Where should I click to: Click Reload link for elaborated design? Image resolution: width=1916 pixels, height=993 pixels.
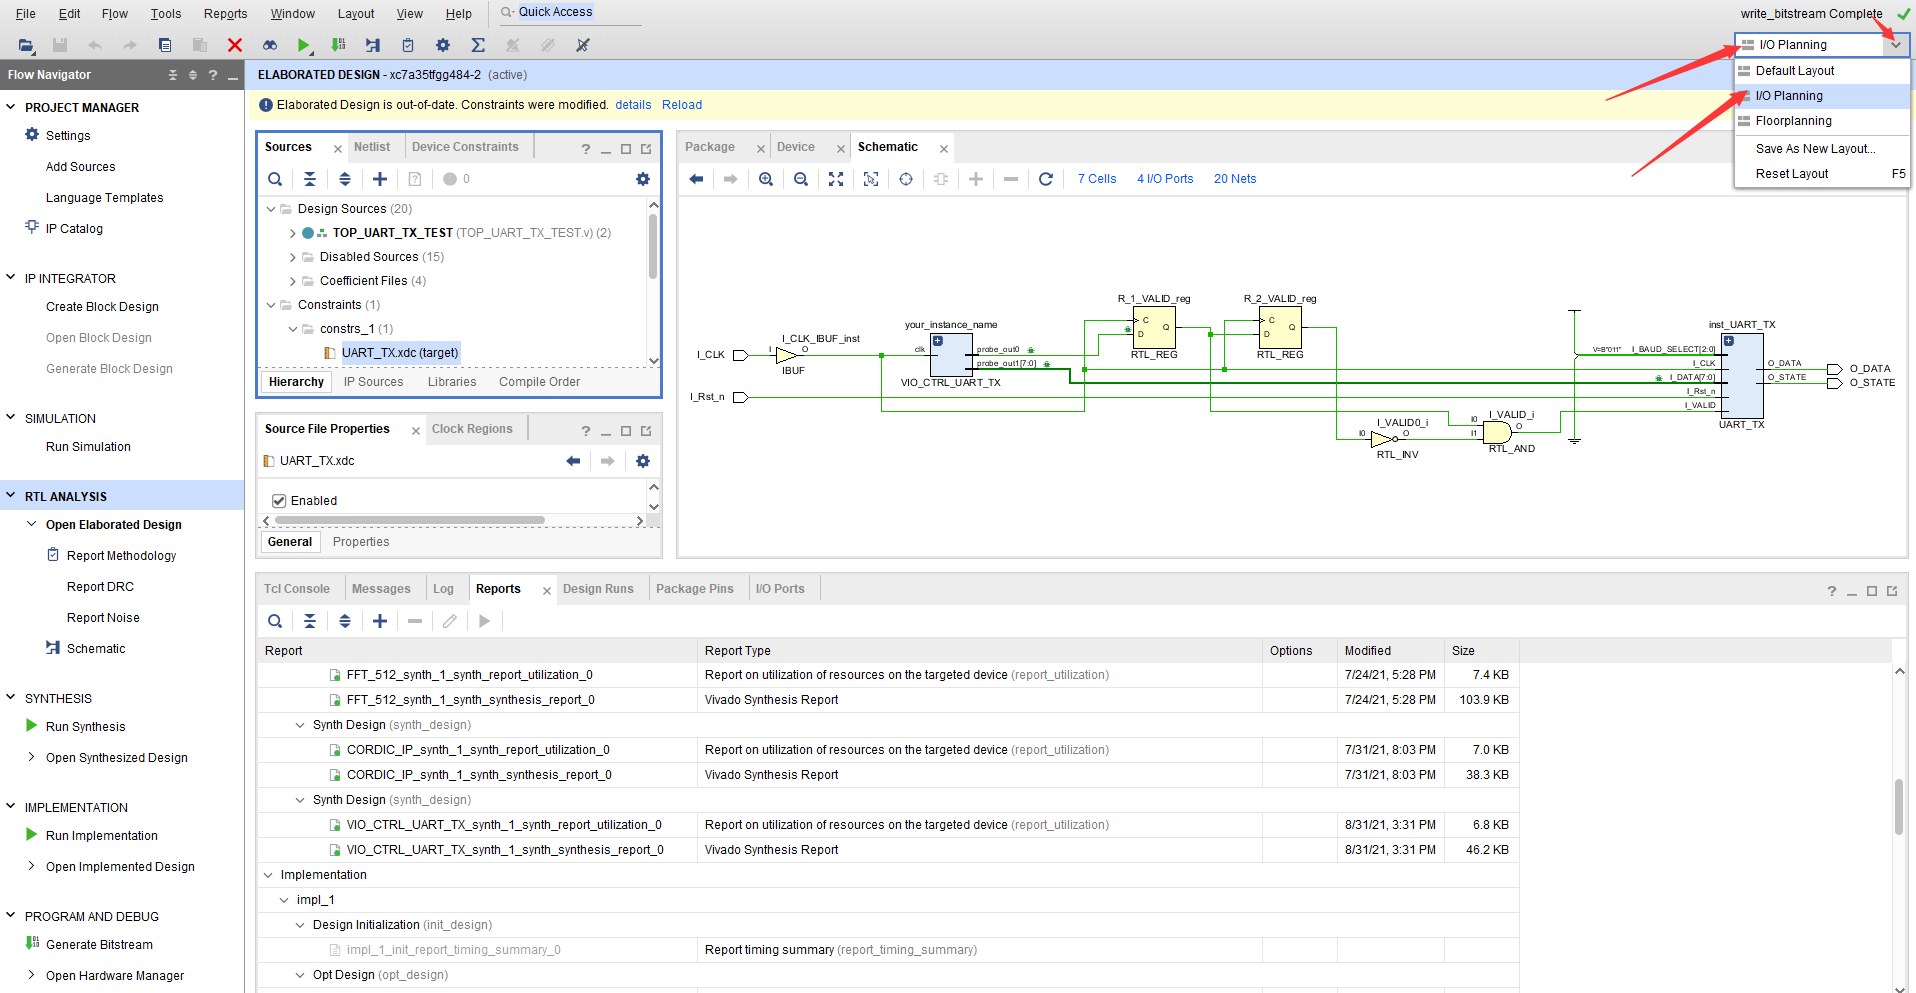coord(682,105)
